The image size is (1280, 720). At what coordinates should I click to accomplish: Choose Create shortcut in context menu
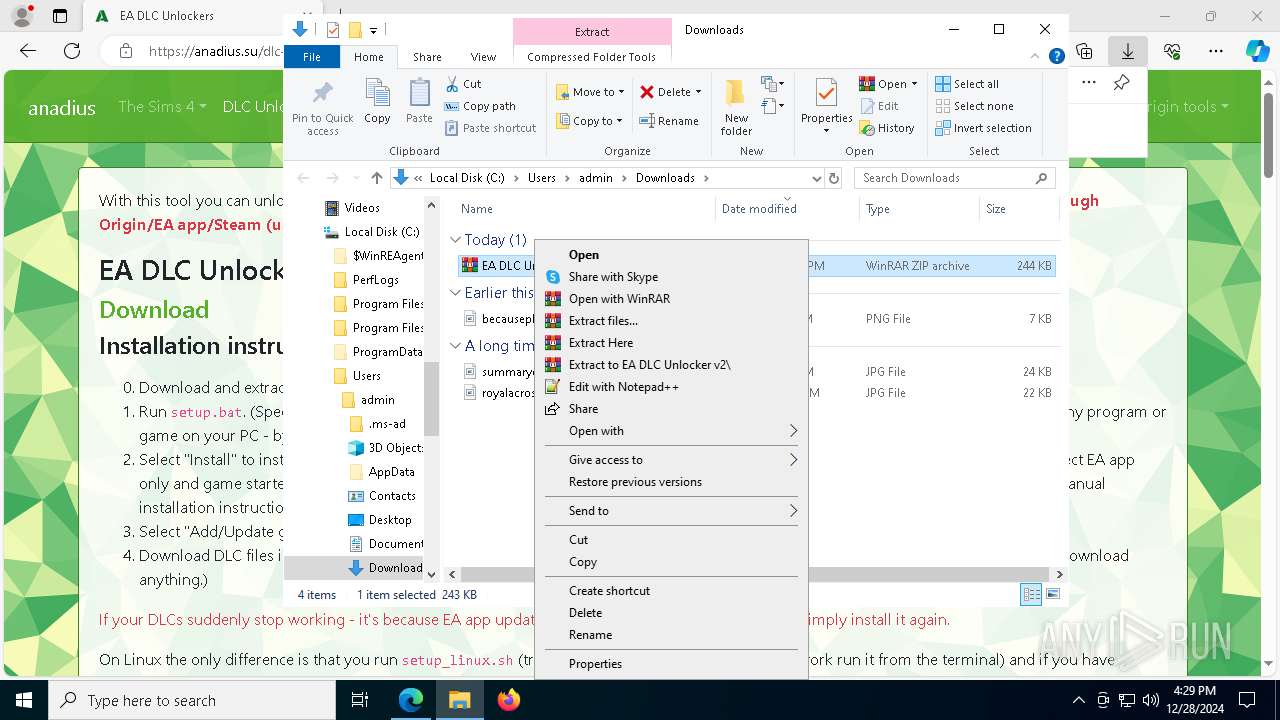(671, 591)
